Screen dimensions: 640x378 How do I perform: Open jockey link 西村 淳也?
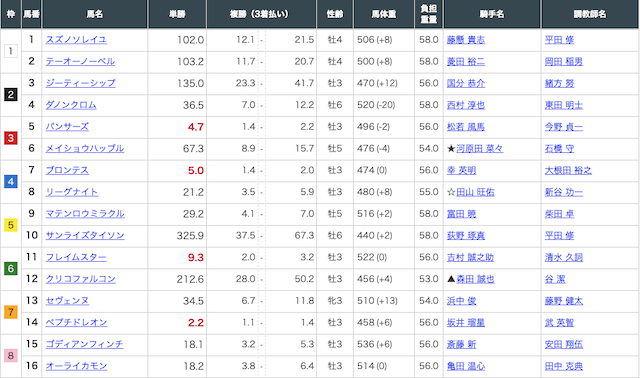(x=466, y=105)
